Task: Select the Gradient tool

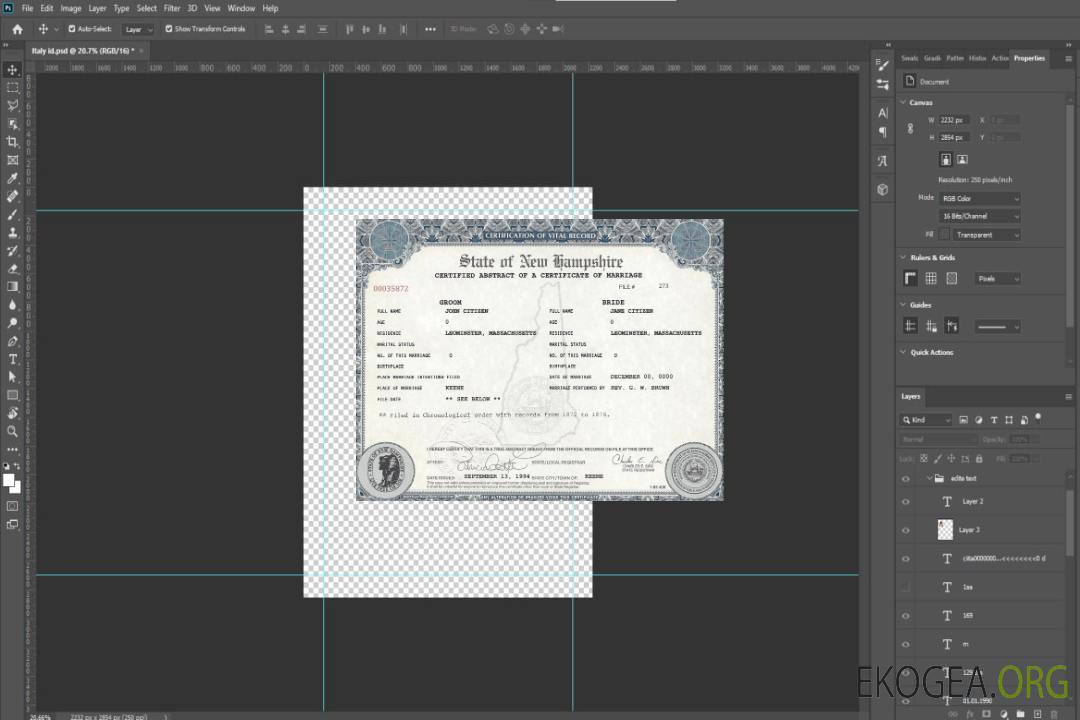Action: point(12,287)
